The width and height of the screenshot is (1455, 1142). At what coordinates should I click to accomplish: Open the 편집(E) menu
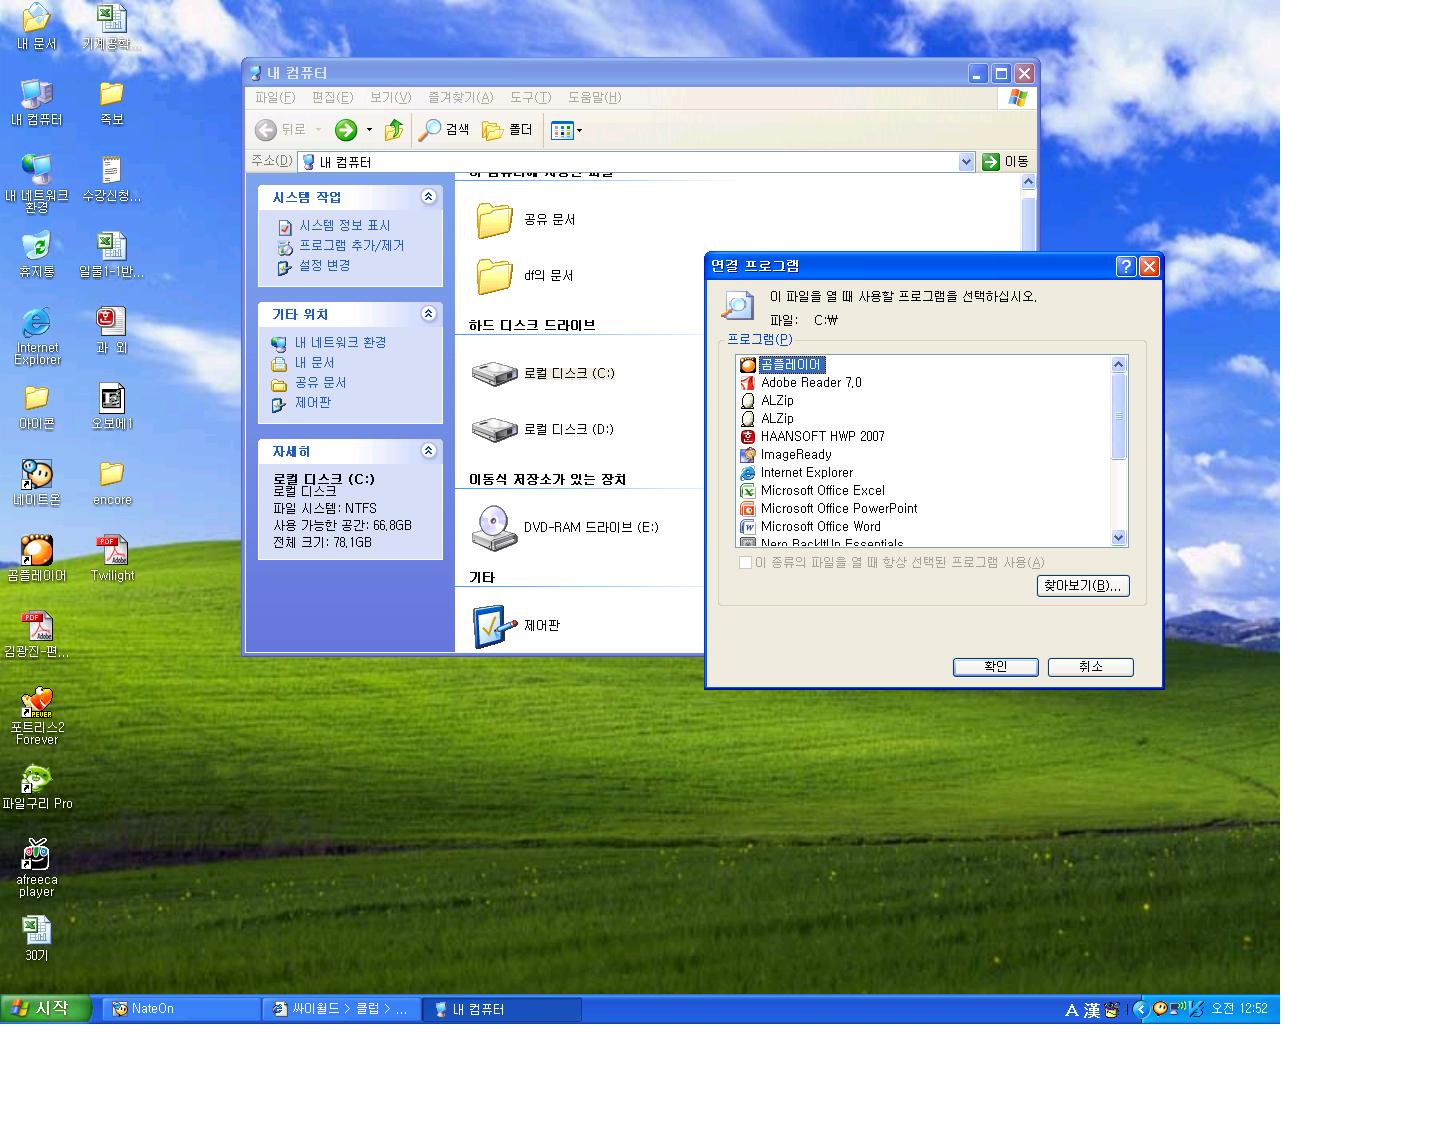332,97
